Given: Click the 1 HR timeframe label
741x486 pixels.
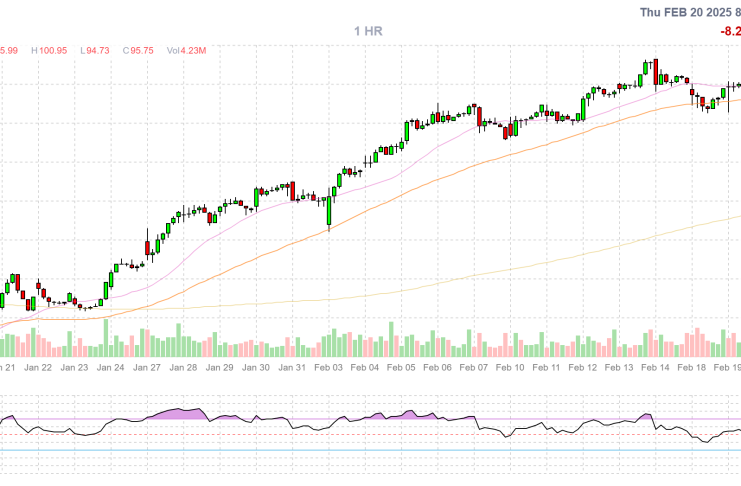Looking at the screenshot, I should coord(368,32).
